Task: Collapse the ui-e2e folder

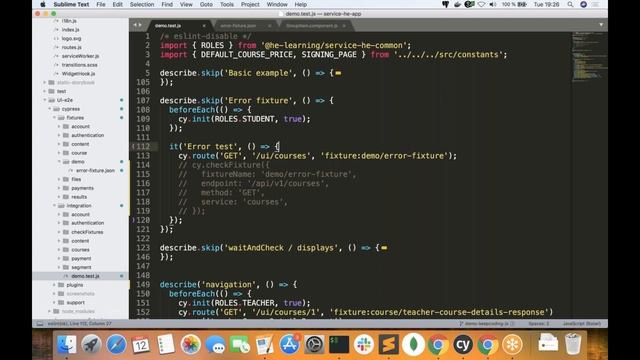Action: click(45, 100)
